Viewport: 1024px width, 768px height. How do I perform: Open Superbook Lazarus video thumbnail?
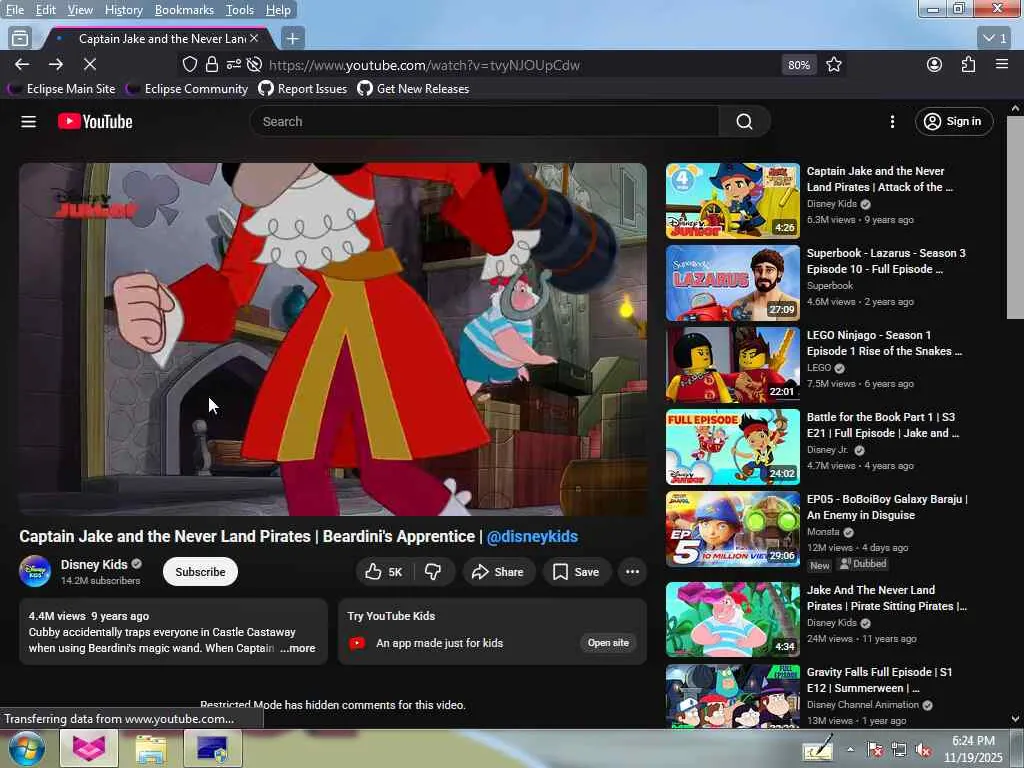click(733, 283)
